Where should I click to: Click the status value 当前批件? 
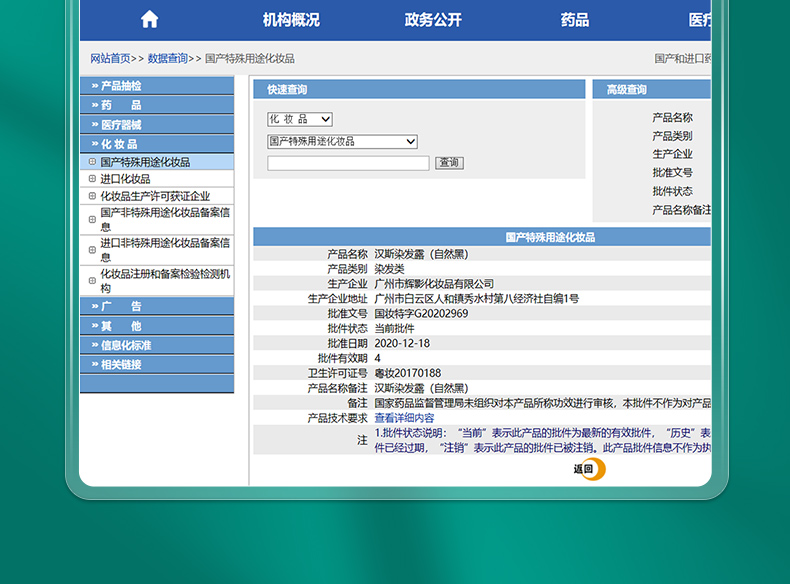tap(394, 329)
